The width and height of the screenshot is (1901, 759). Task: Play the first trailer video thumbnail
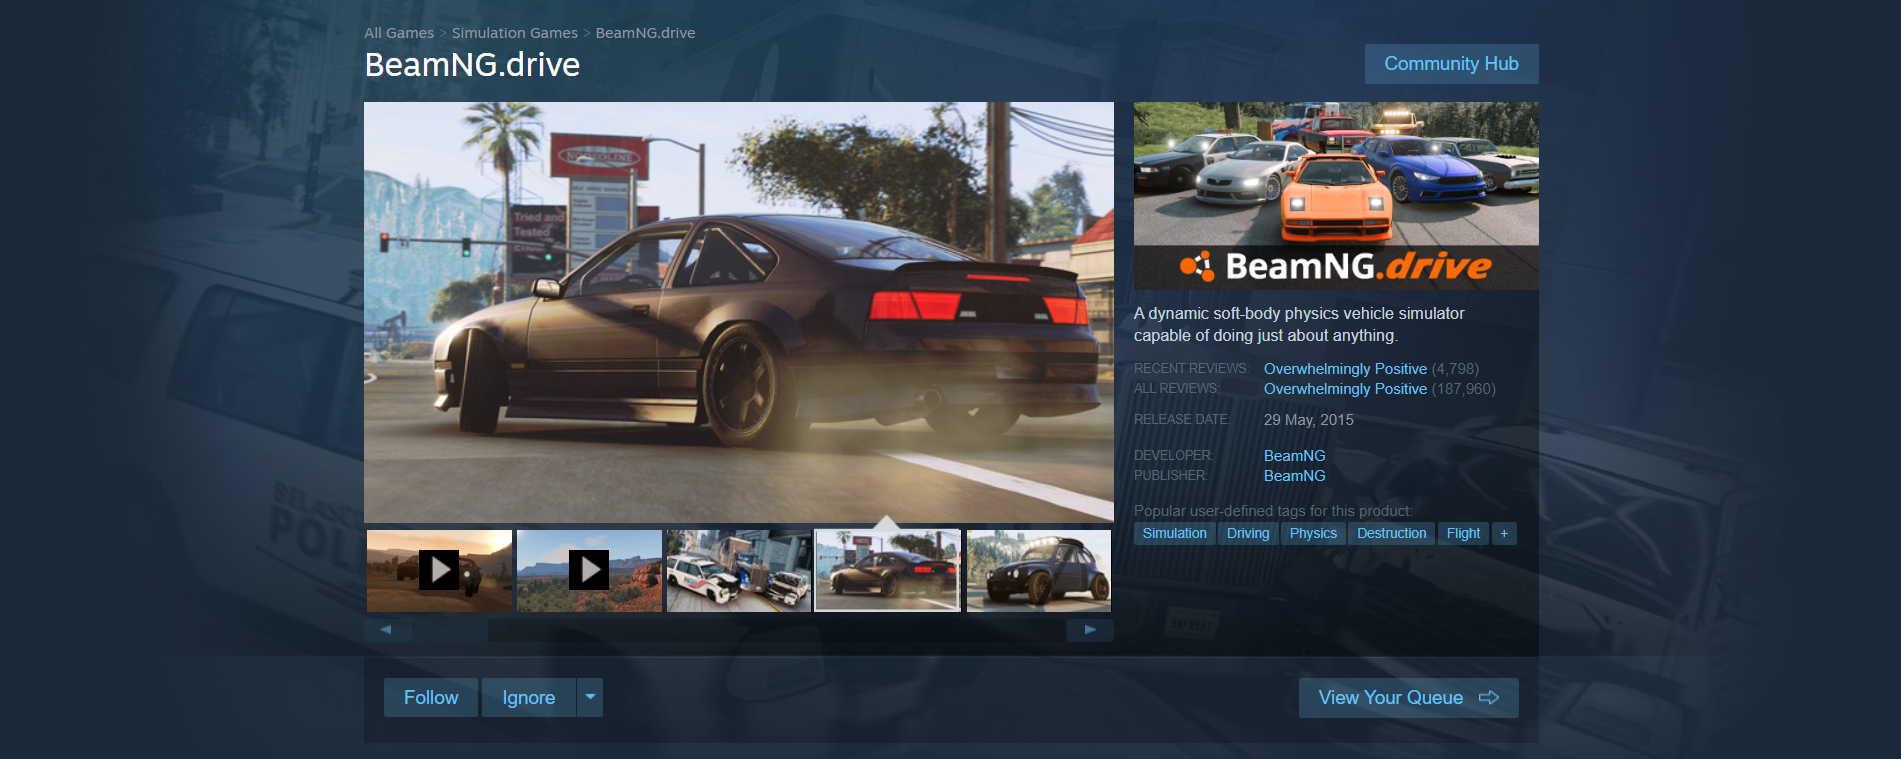tap(439, 570)
